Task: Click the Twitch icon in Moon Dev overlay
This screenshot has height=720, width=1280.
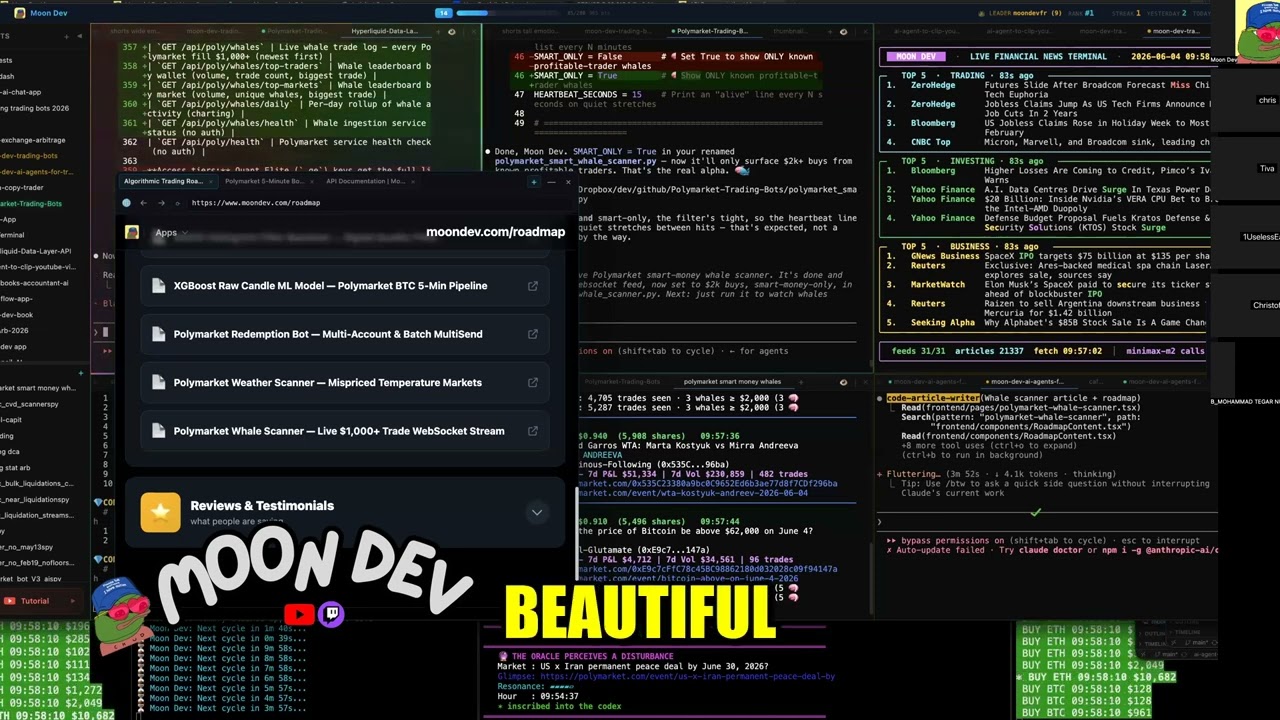Action: point(331,614)
